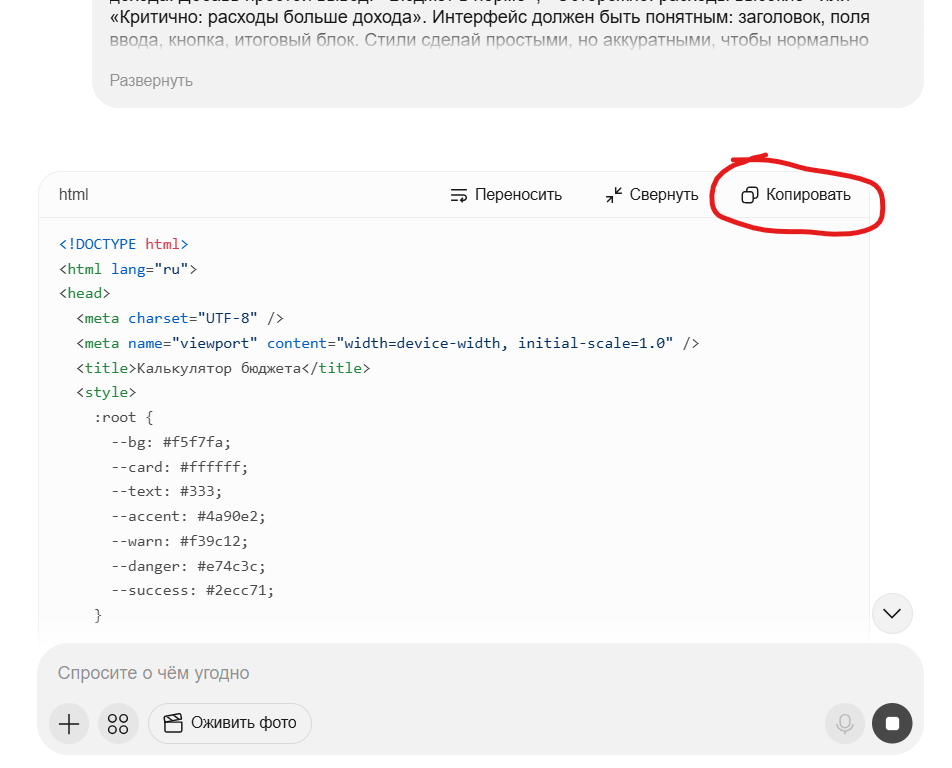Click the <html lang="ru"> line

pyautogui.click(x=128, y=269)
